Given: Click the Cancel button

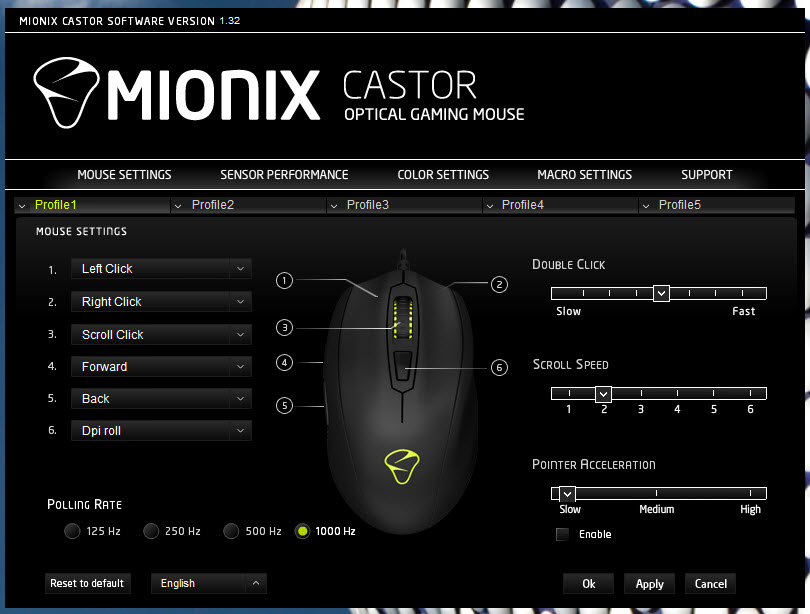Looking at the screenshot, I should pos(710,584).
